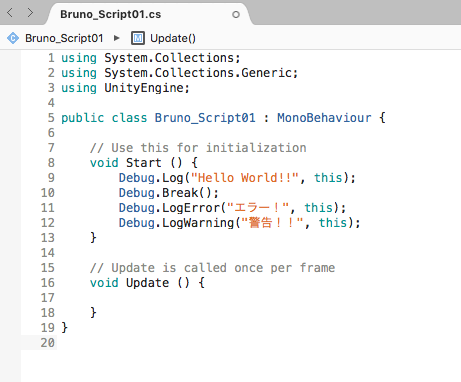Click the "エラー！" string literal
Image resolution: width=461 pixels, height=382 pixels.
coord(258,208)
